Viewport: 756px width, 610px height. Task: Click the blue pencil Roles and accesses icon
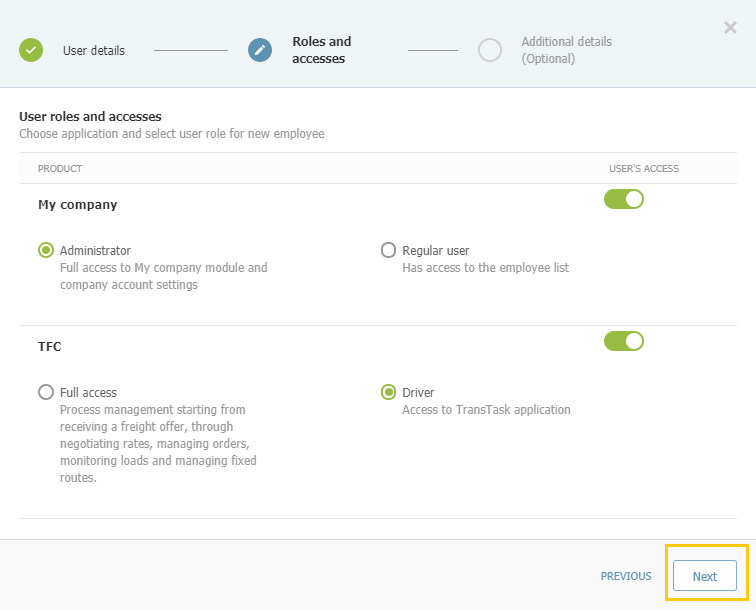(260, 50)
